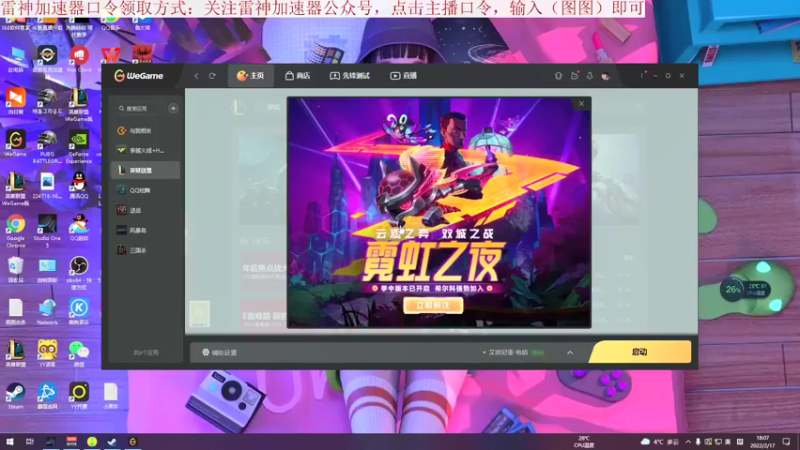Open the 向日葵 desktop shortcut
800x450 pixels.
pyautogui.click(x=16, y=101)
